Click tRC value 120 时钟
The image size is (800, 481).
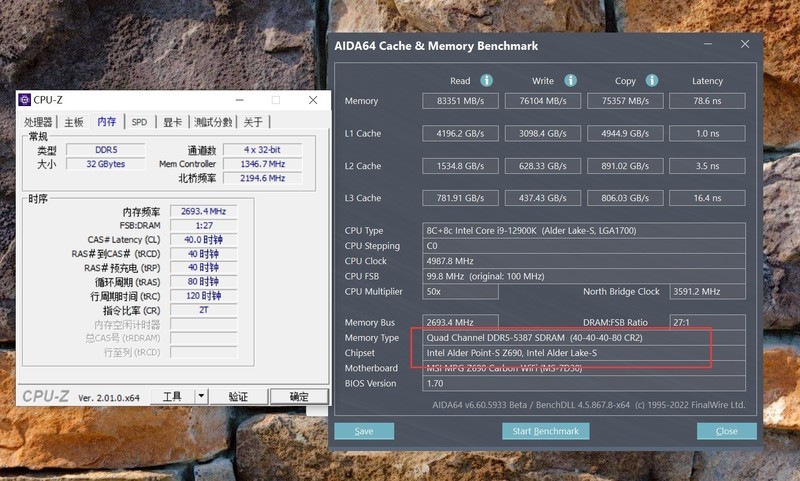click(x=204, y=296)
